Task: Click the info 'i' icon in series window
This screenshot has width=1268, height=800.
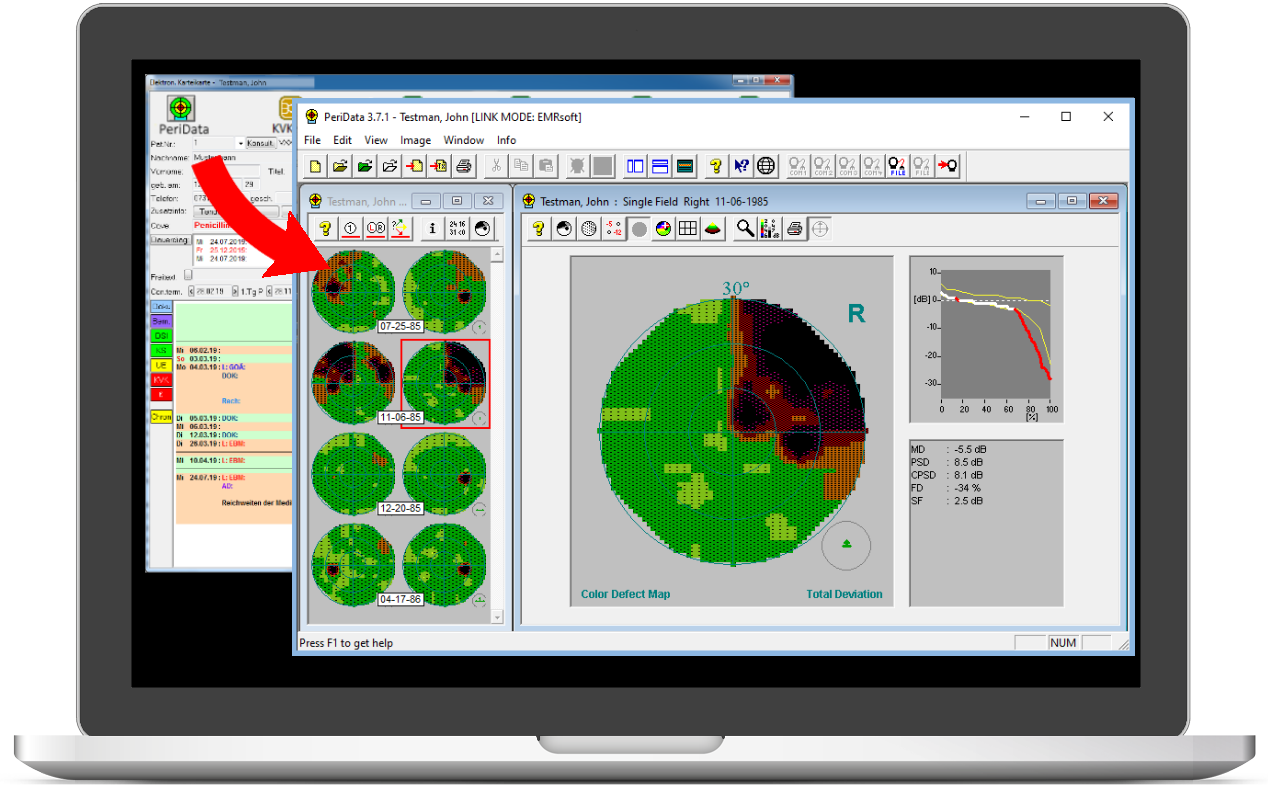Action: click(432, 229)
